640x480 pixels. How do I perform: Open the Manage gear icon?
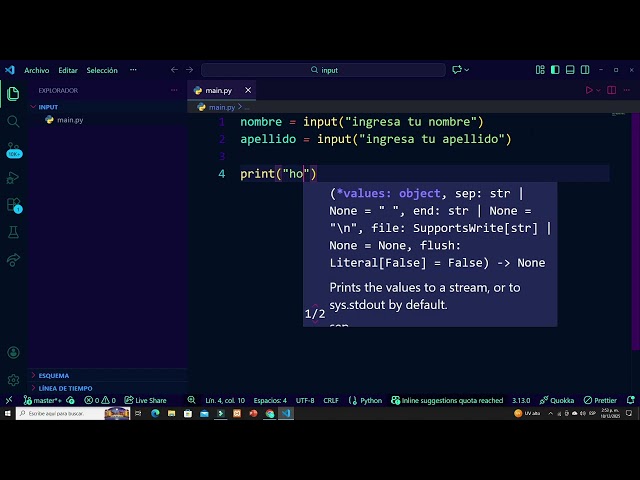[13, 380]
